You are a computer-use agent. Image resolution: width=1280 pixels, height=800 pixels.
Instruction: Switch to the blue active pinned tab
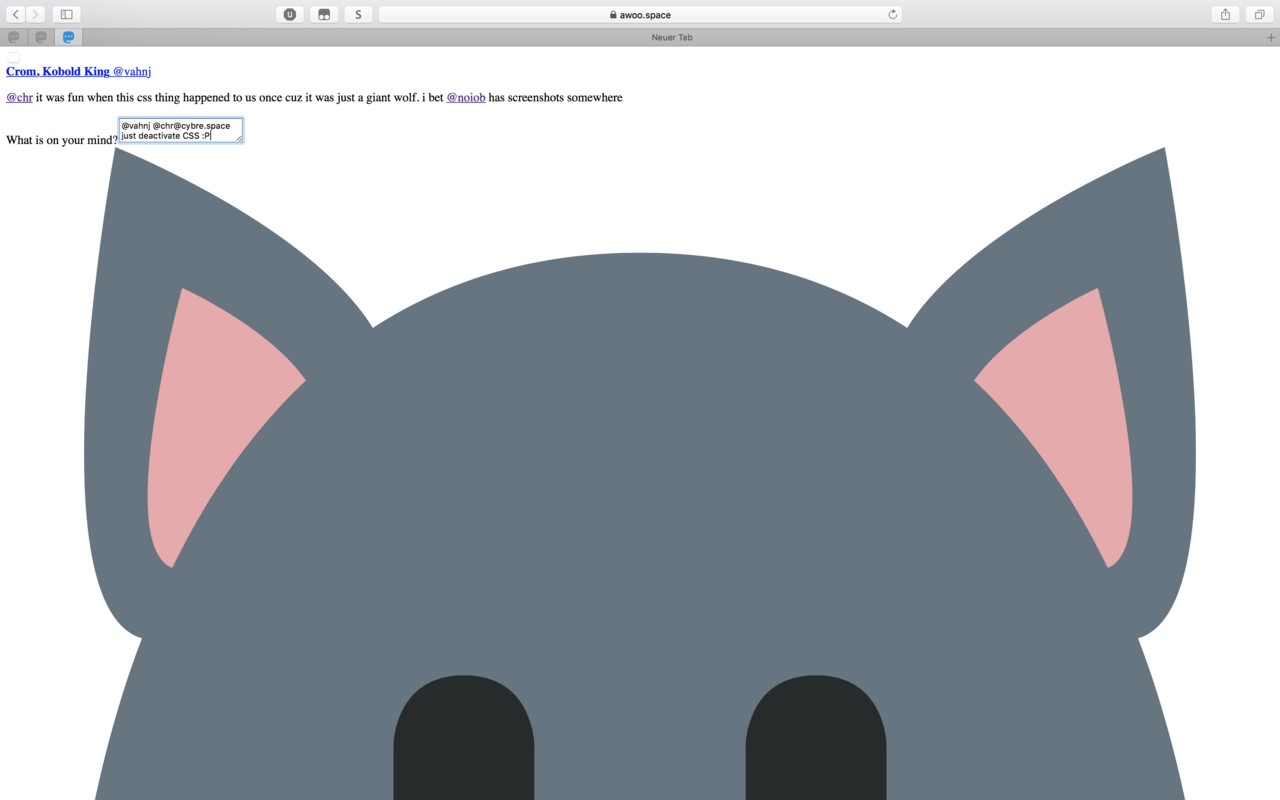click(x=68, y=37)
